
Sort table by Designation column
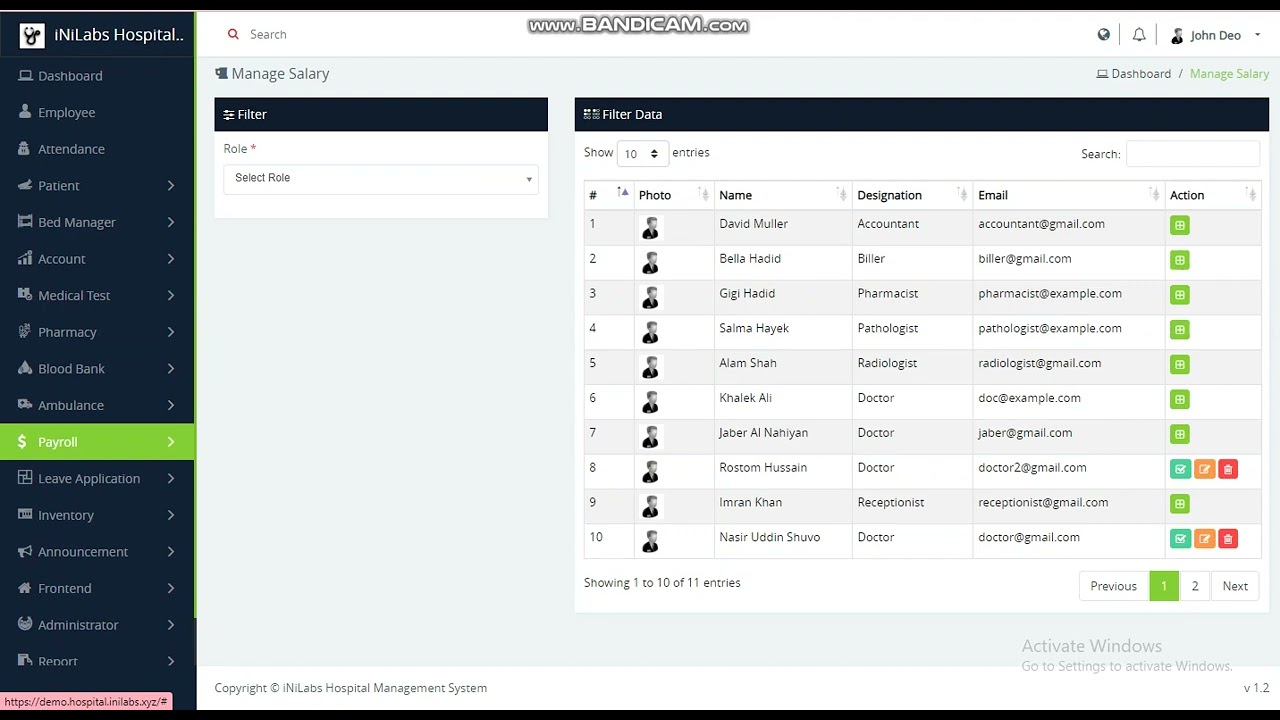[x=912, y=195]
